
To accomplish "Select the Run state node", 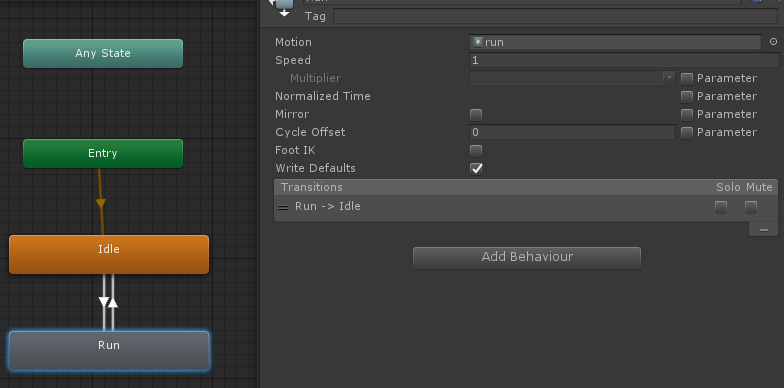I will point(109,350).
